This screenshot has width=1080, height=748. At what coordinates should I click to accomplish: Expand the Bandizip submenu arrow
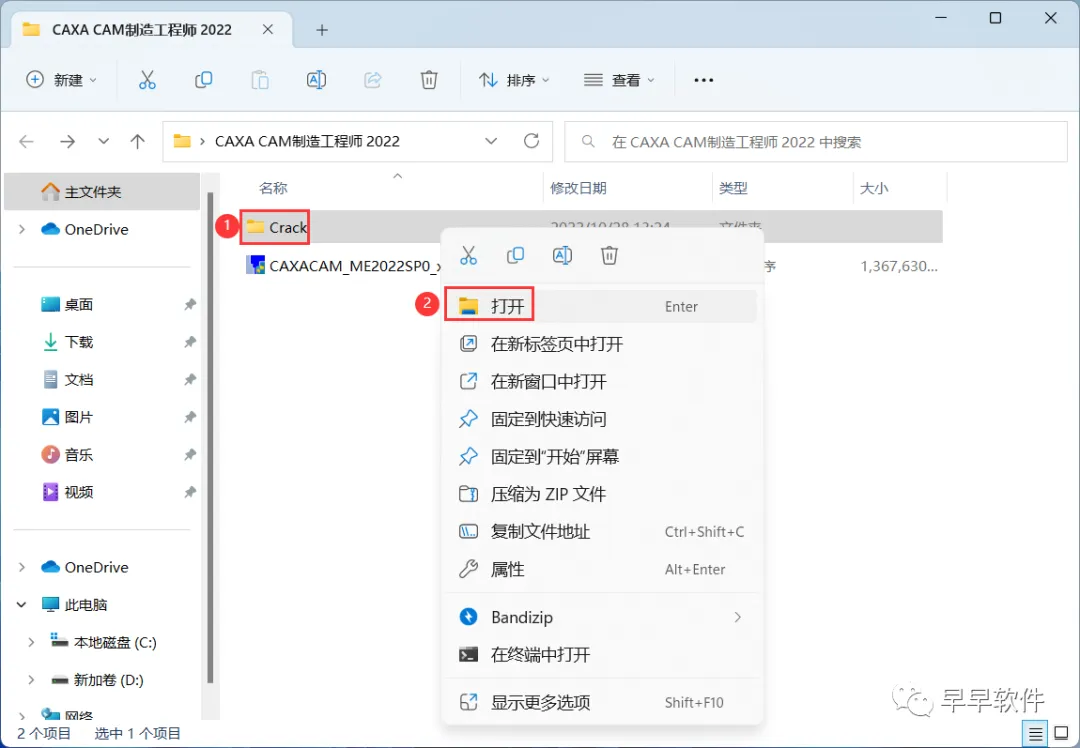[x=738, y=617]
